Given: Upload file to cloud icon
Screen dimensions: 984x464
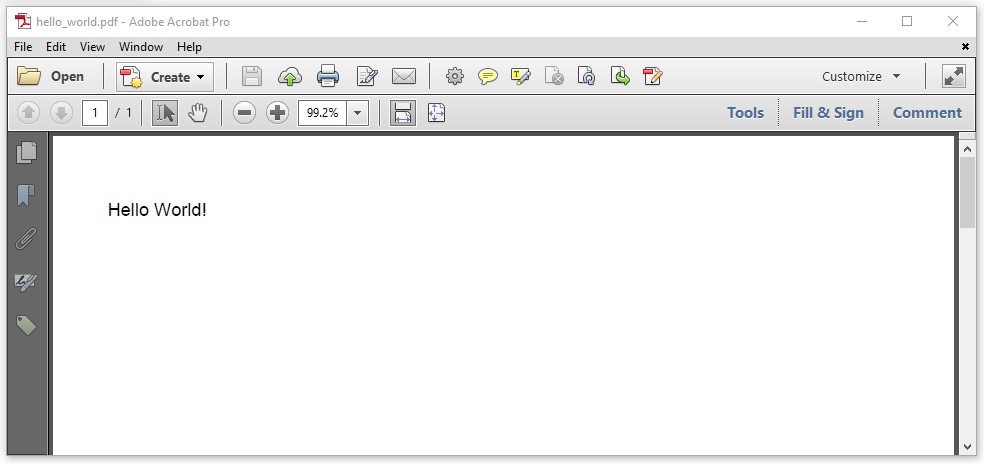Looking at the screenshot, I should [289, 77].
